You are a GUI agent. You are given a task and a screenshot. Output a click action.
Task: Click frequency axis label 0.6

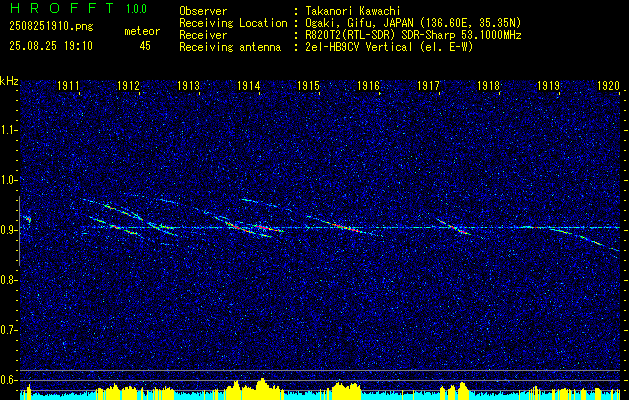coord(7,380)
